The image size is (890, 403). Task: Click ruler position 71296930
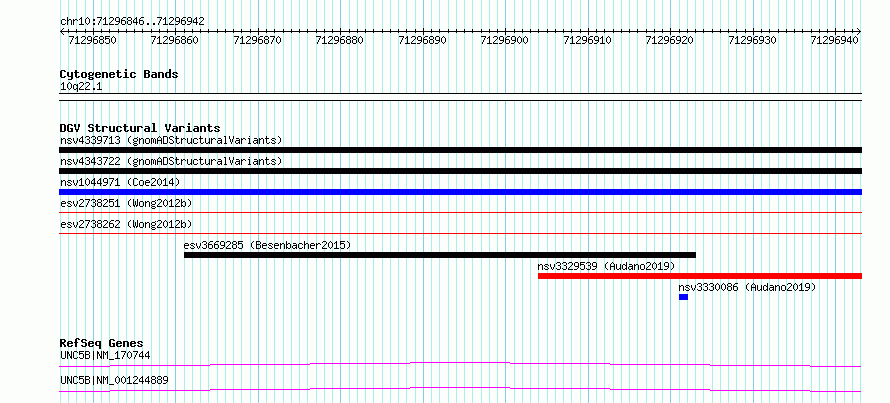(753, 40)
